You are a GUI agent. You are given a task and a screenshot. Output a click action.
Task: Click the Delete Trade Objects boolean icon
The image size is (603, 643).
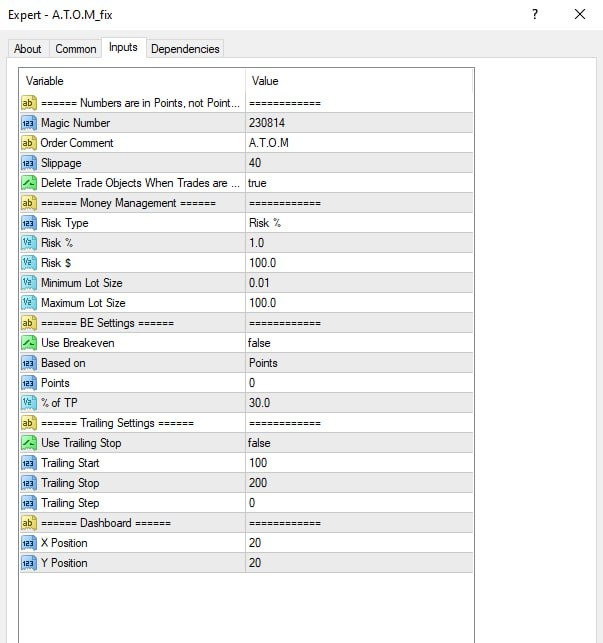pyautogui.click(x=29, y=183)
